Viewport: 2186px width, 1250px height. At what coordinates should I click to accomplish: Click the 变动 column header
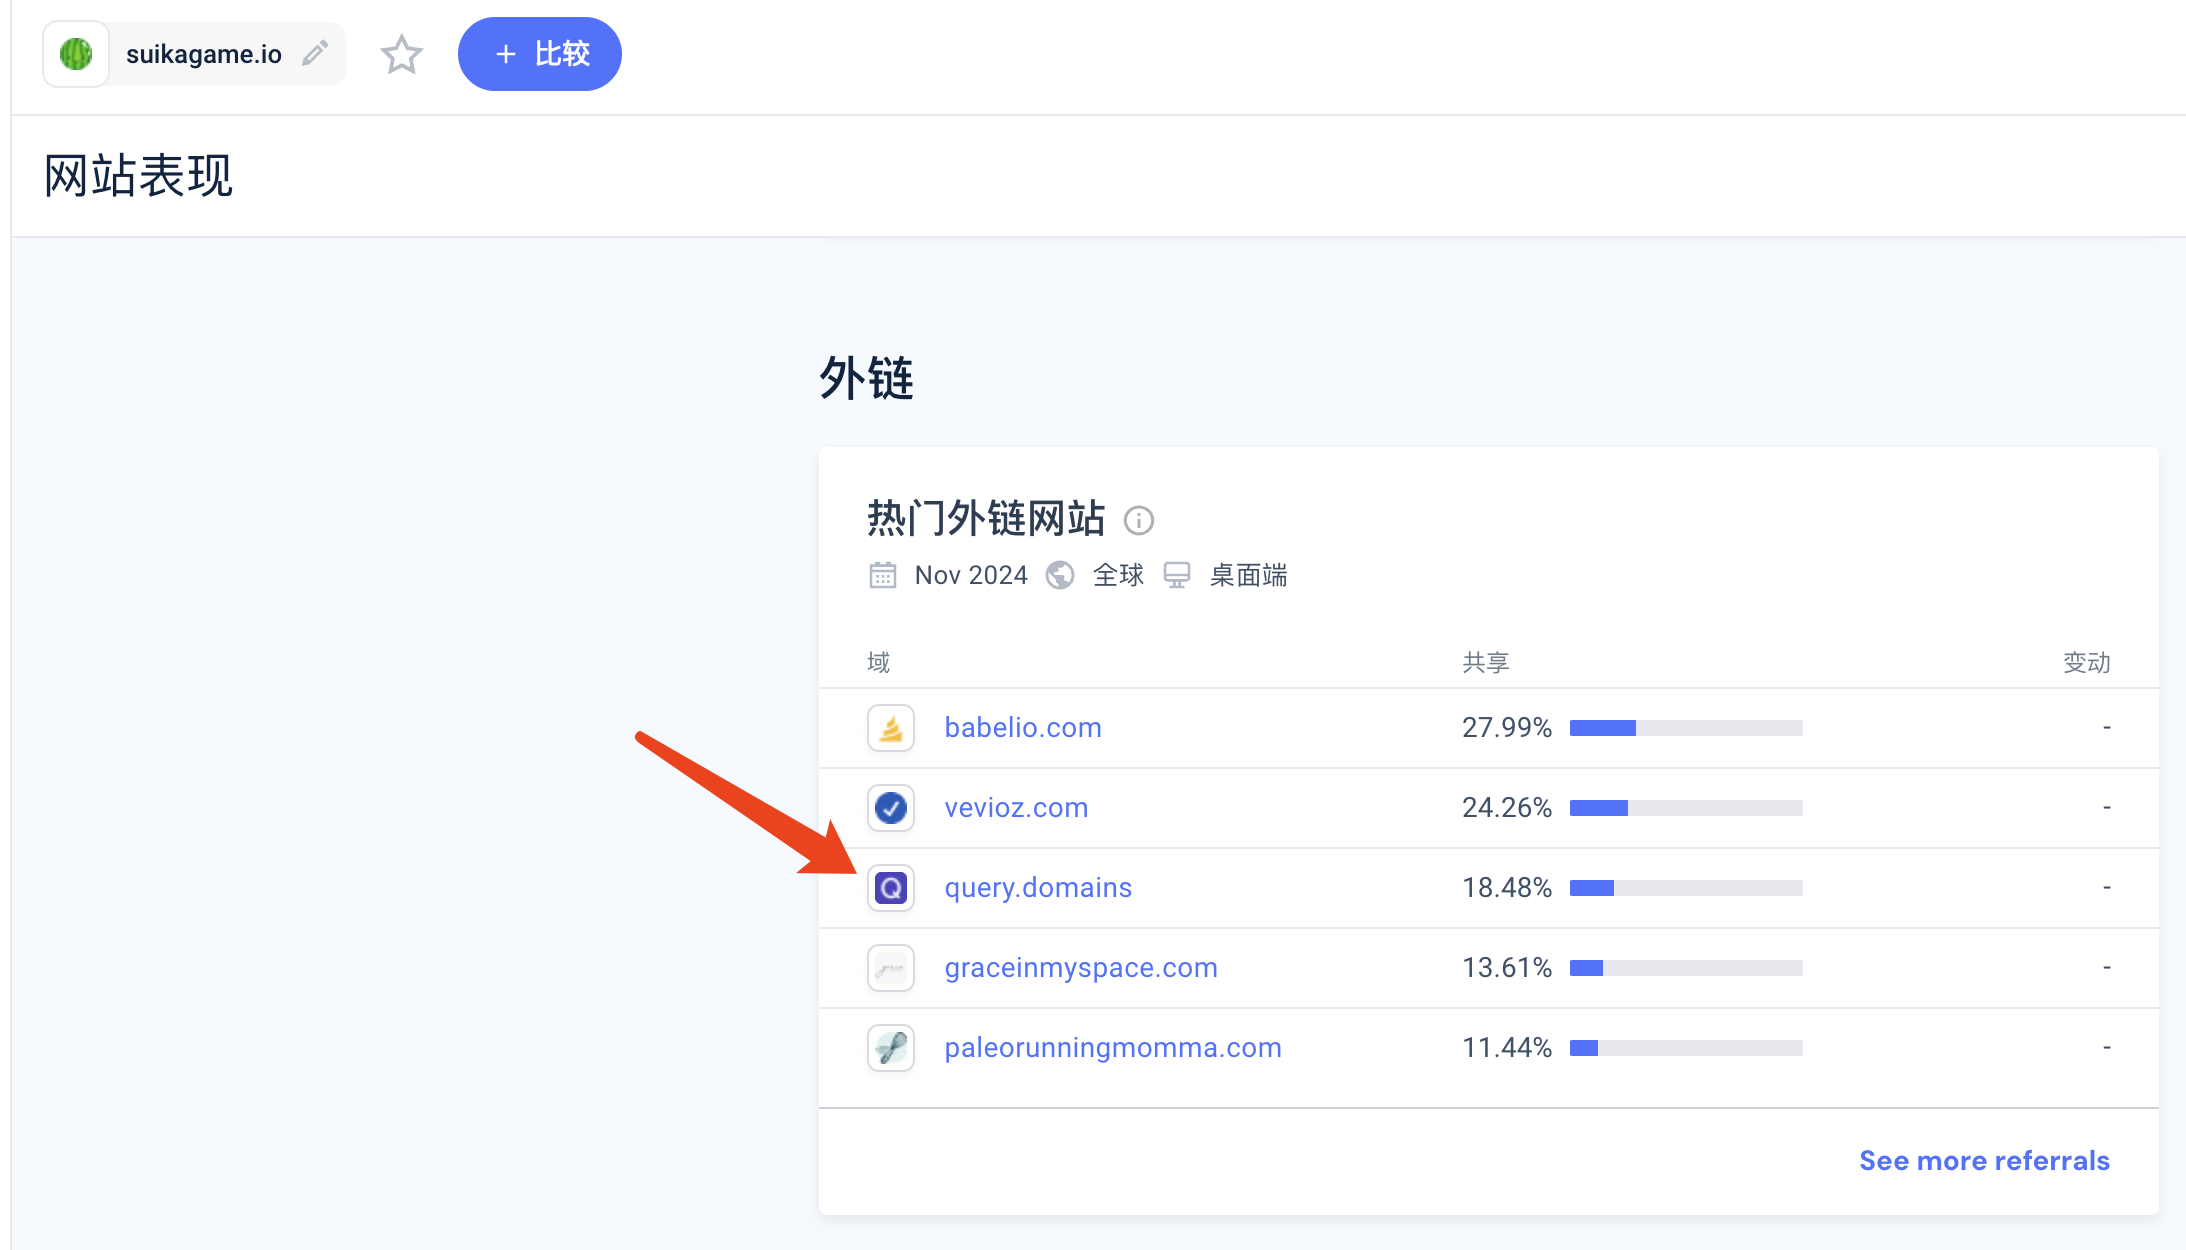(x=2087, y=662)
